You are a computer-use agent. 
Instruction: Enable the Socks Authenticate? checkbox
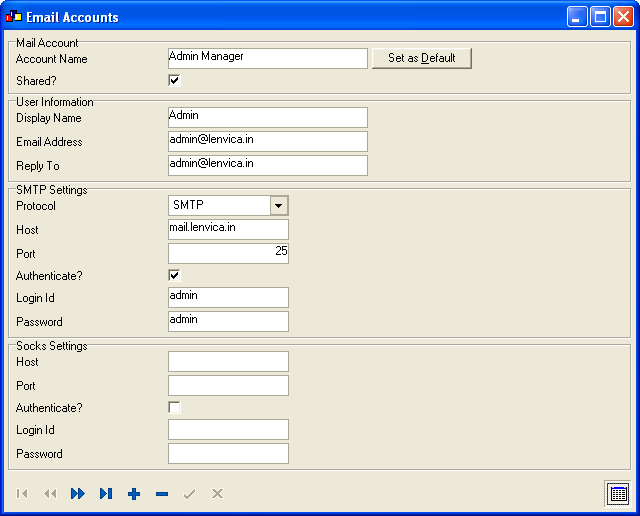[x=174, y=407]
